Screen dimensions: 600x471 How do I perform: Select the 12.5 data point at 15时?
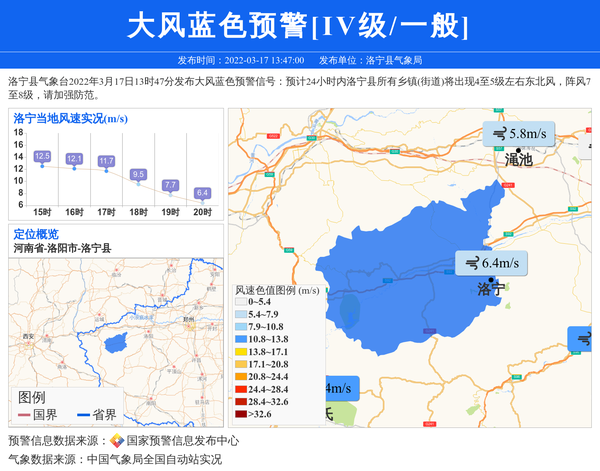click(x=42, y=165)
